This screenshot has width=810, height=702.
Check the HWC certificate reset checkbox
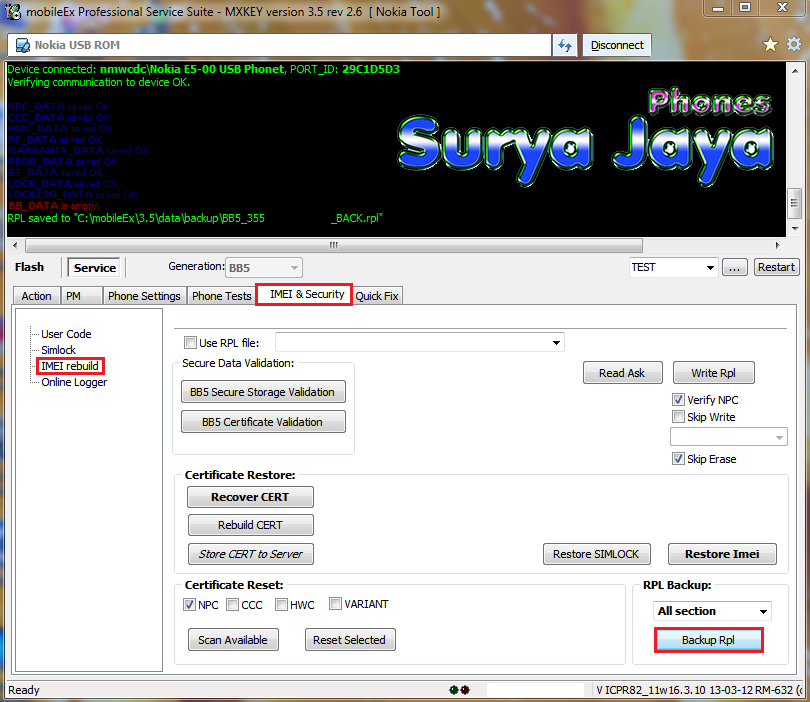(x=281, y=604)
